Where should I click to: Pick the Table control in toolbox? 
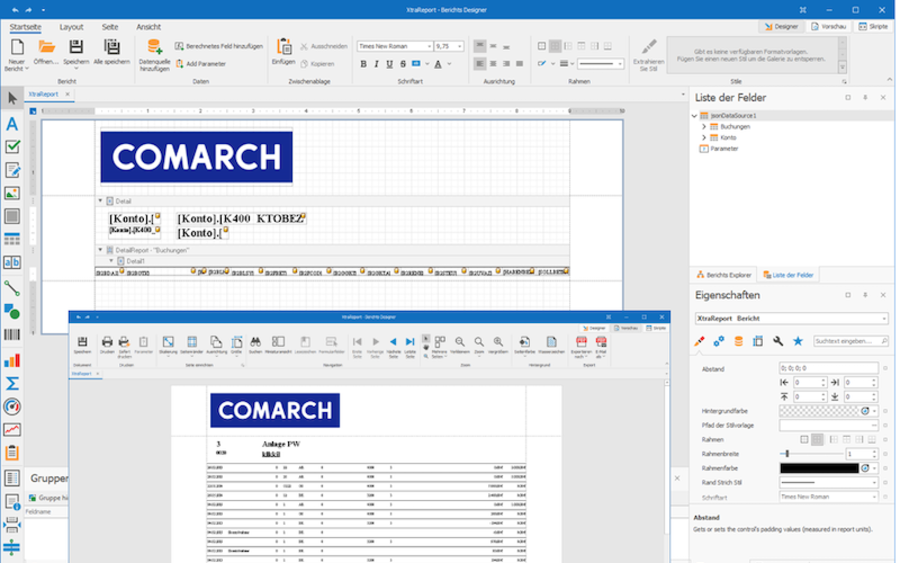pyautogui.click(x=12, y=239)
